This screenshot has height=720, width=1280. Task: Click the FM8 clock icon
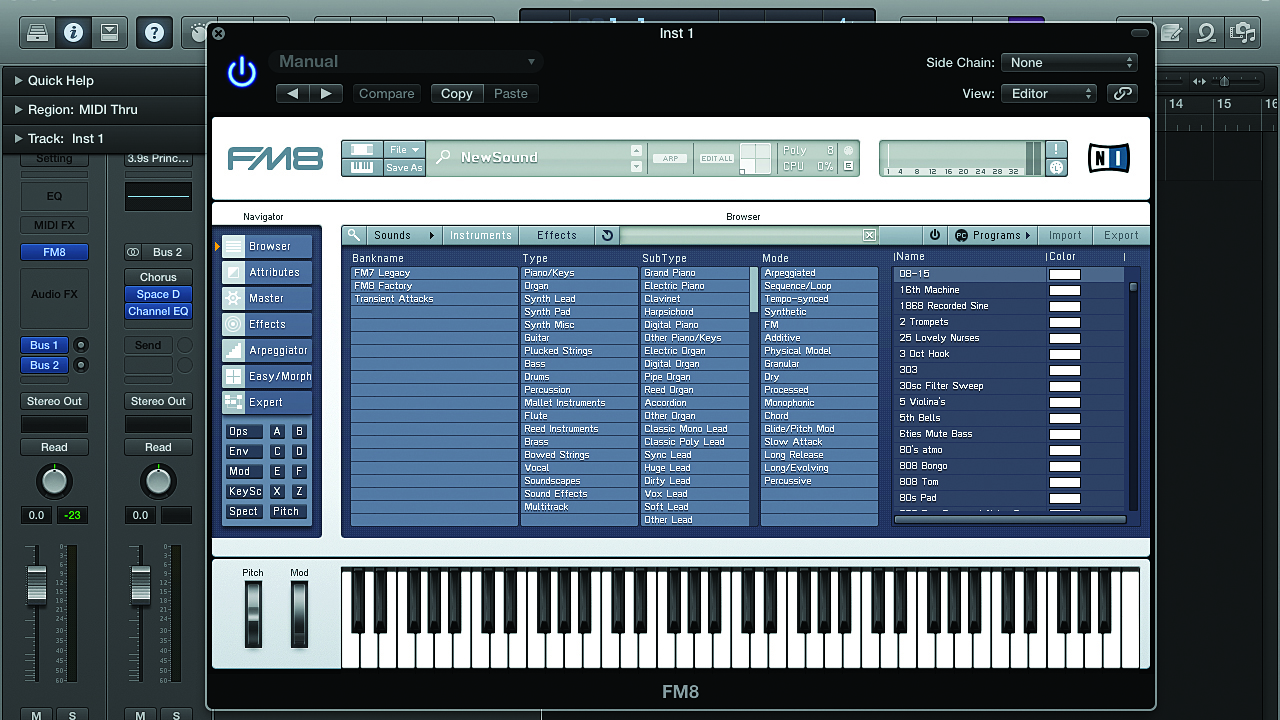pos(1056,168)
